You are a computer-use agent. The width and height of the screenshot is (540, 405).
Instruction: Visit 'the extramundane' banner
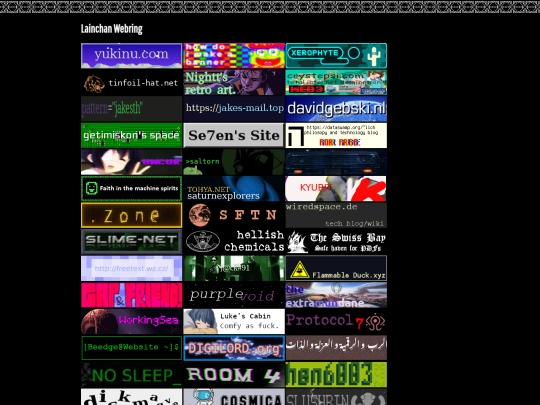pos(336,295)
